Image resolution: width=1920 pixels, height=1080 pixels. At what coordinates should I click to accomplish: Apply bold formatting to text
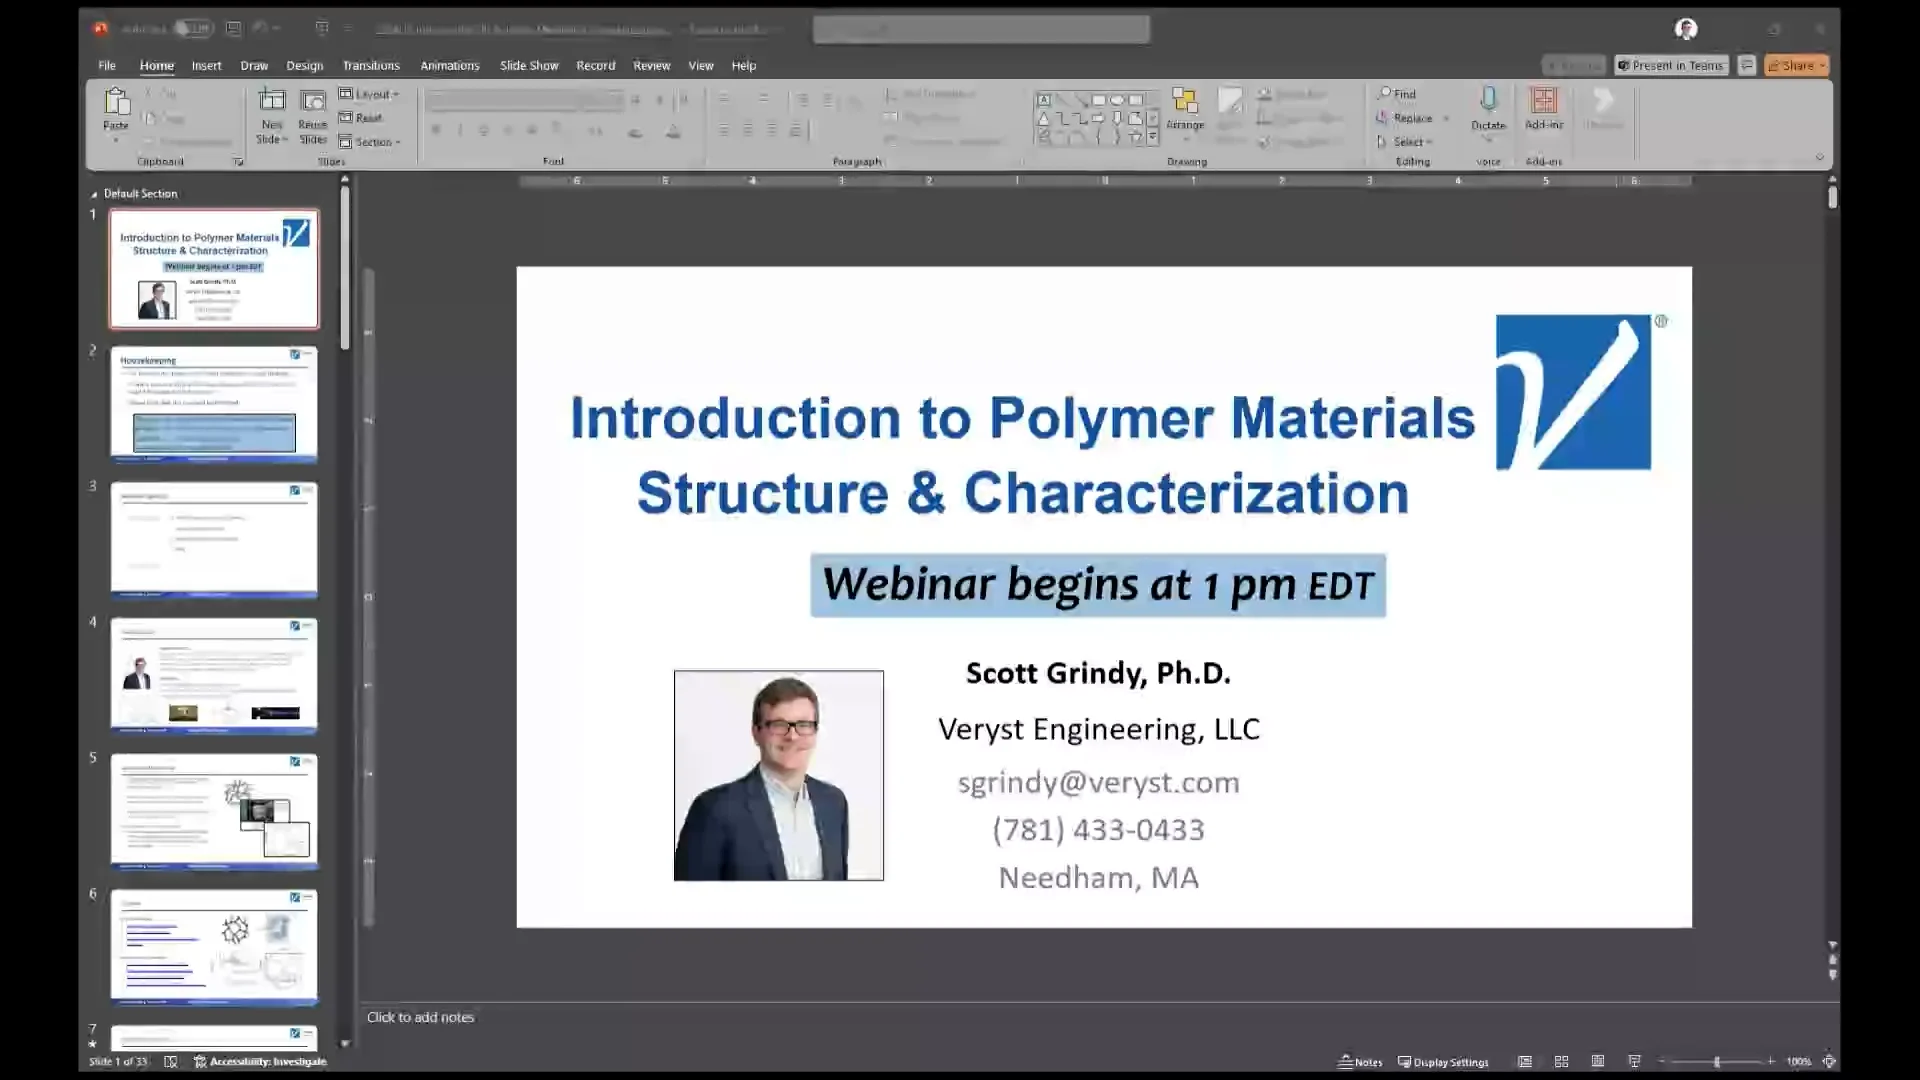point(437,130)
